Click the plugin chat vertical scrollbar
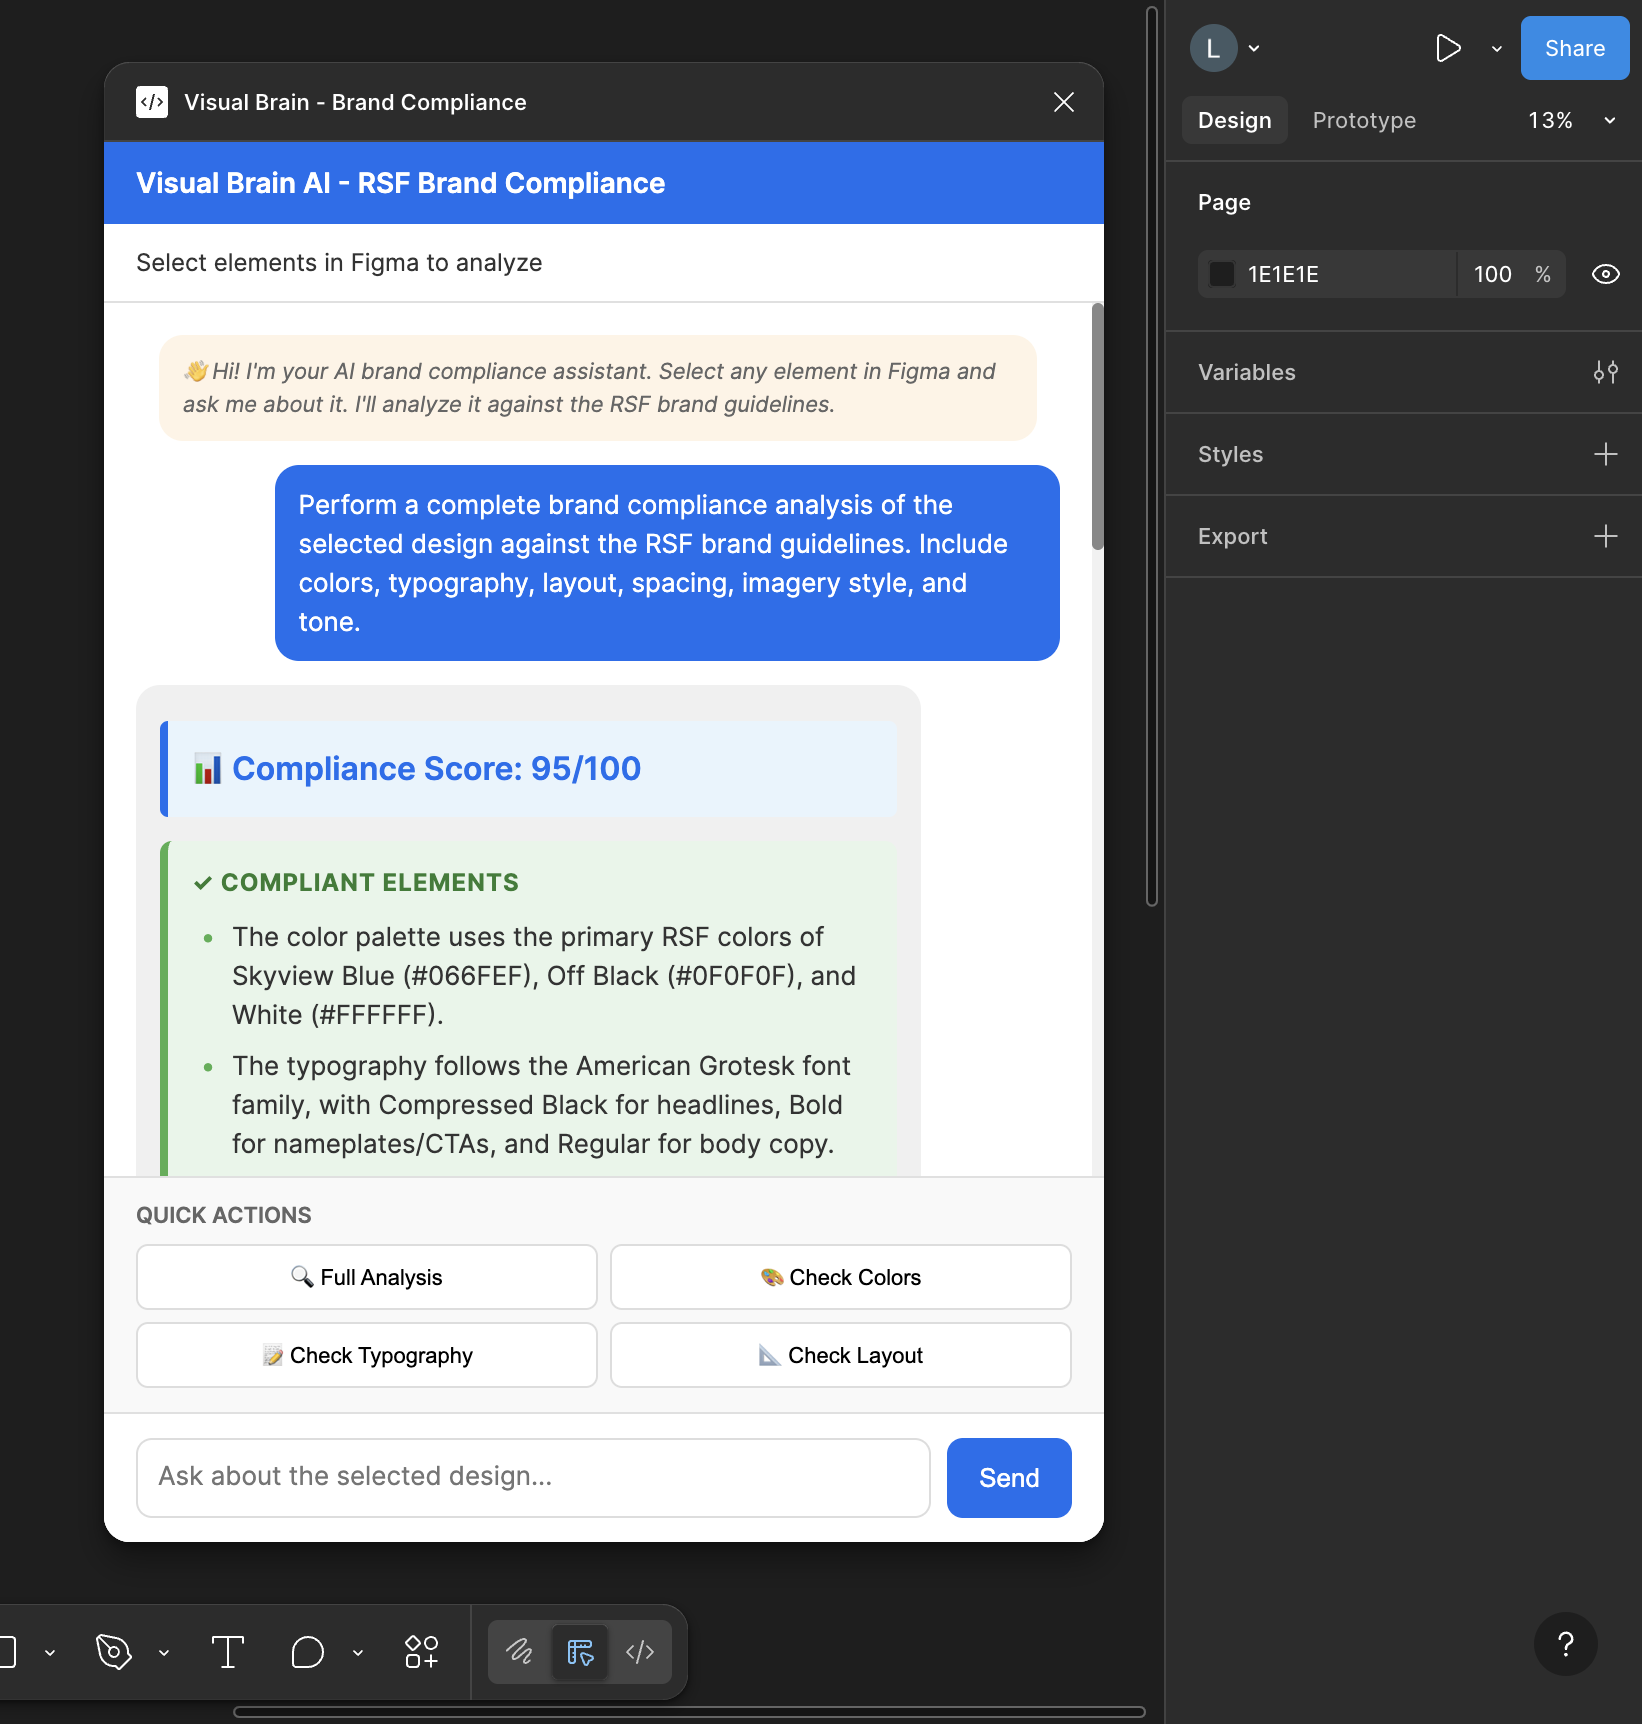 click(1097, 427)
